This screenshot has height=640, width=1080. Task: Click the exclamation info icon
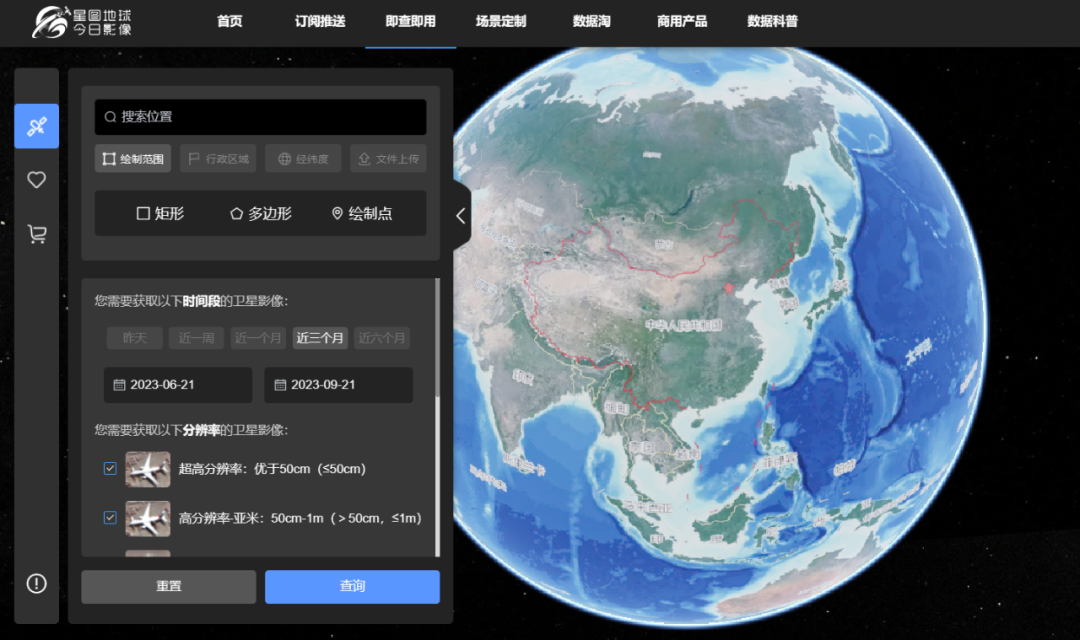(36, 584)
